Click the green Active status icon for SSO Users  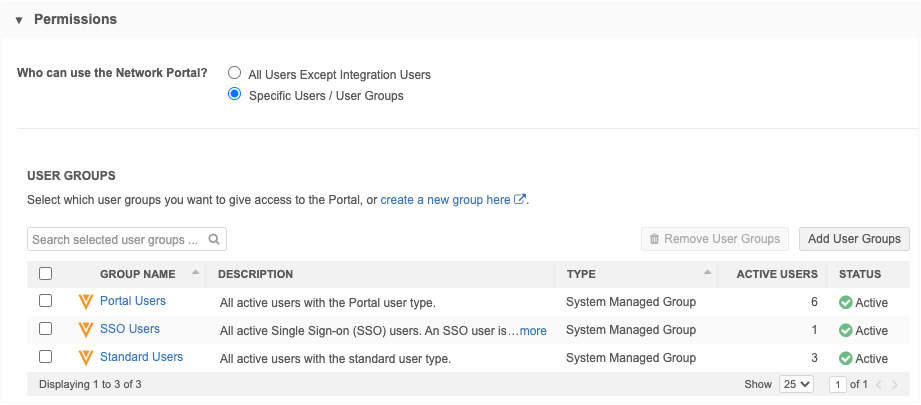pyautogui.click(x=845, y=330)
